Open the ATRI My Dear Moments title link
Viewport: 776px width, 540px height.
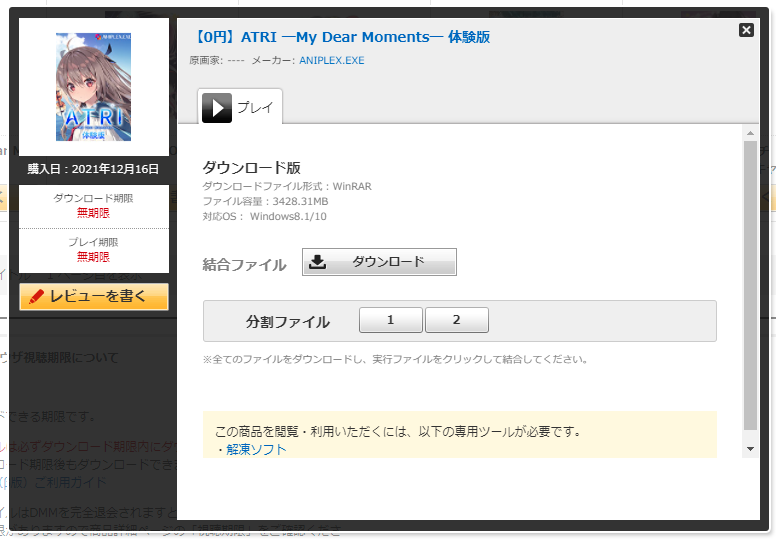[x=341, y=37]
